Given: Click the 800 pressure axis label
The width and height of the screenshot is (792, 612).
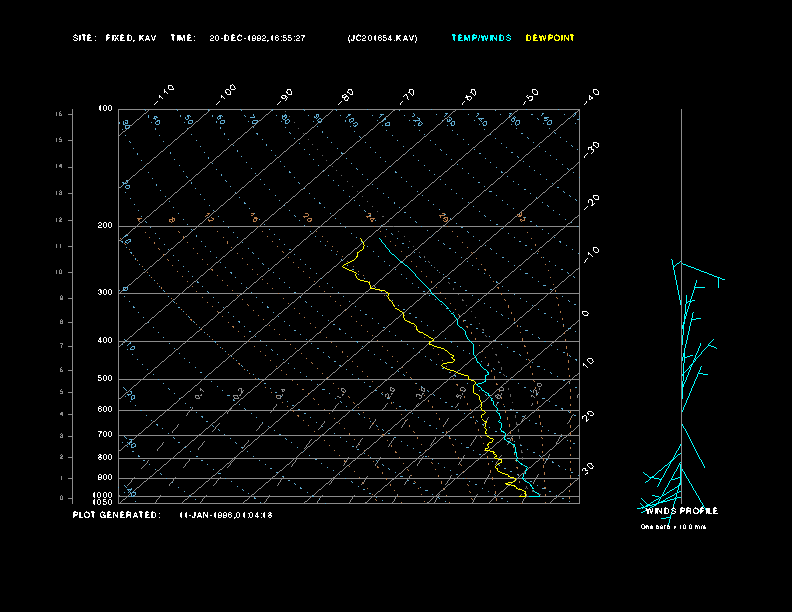Looking at the screenshot, I should coord(105,457).
